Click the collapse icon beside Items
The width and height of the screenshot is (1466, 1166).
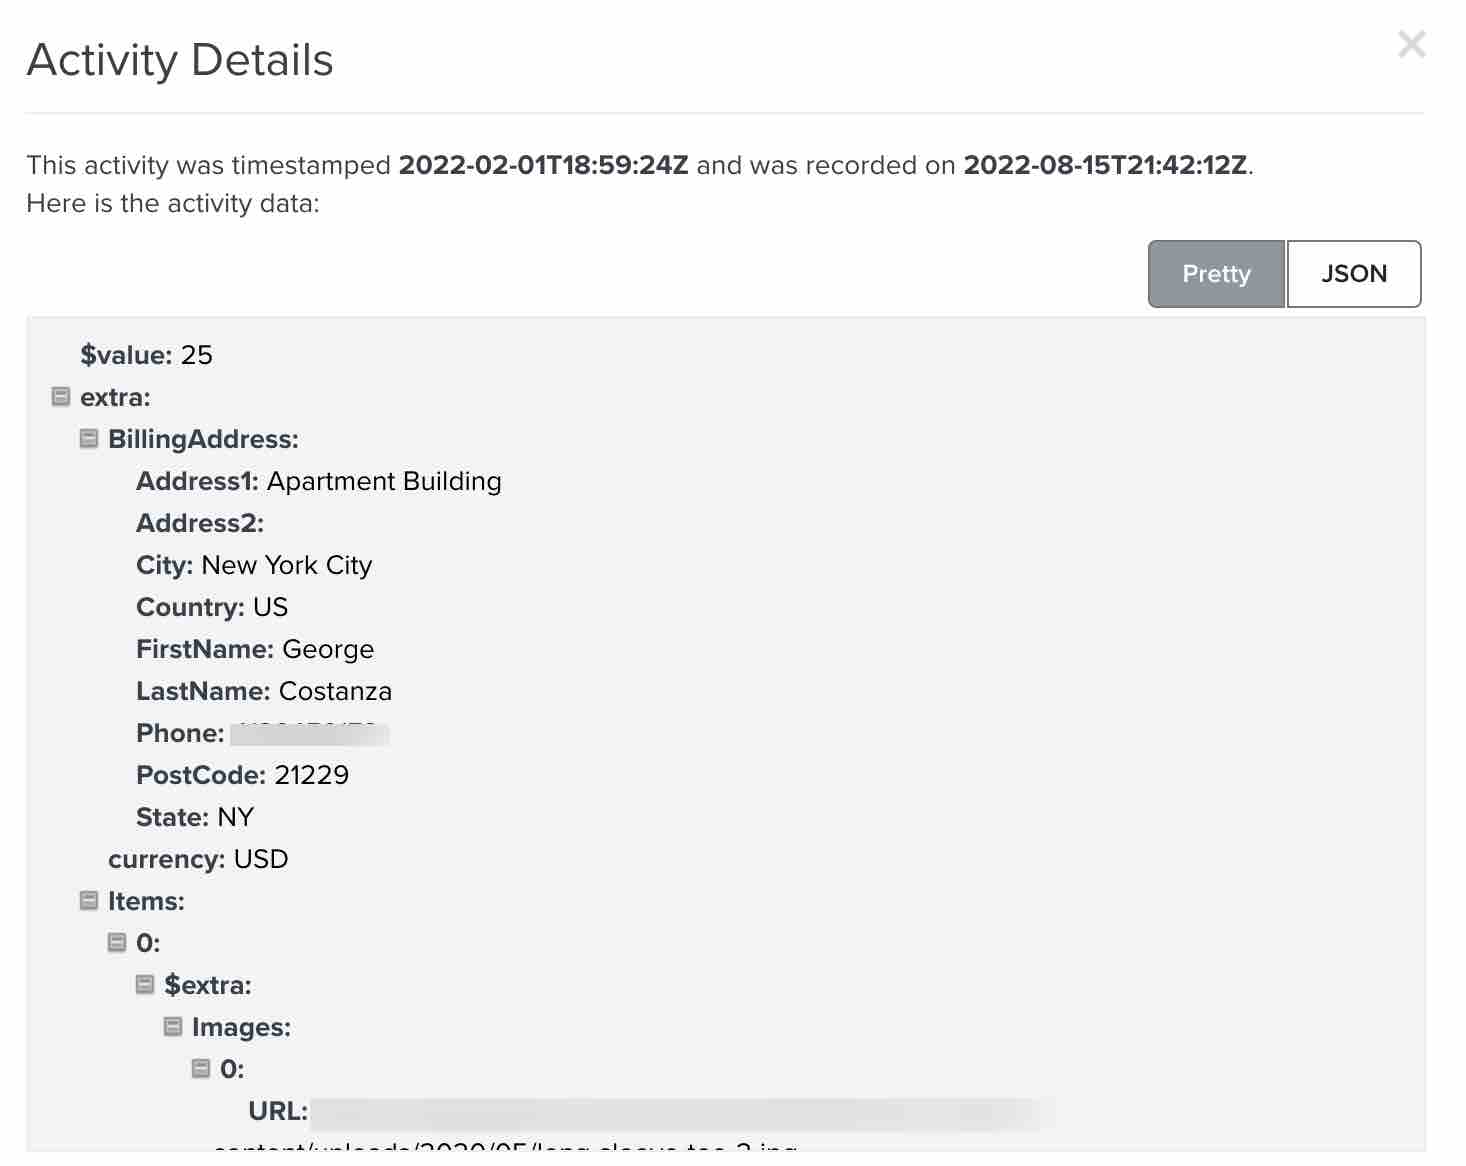pos(87,899)
